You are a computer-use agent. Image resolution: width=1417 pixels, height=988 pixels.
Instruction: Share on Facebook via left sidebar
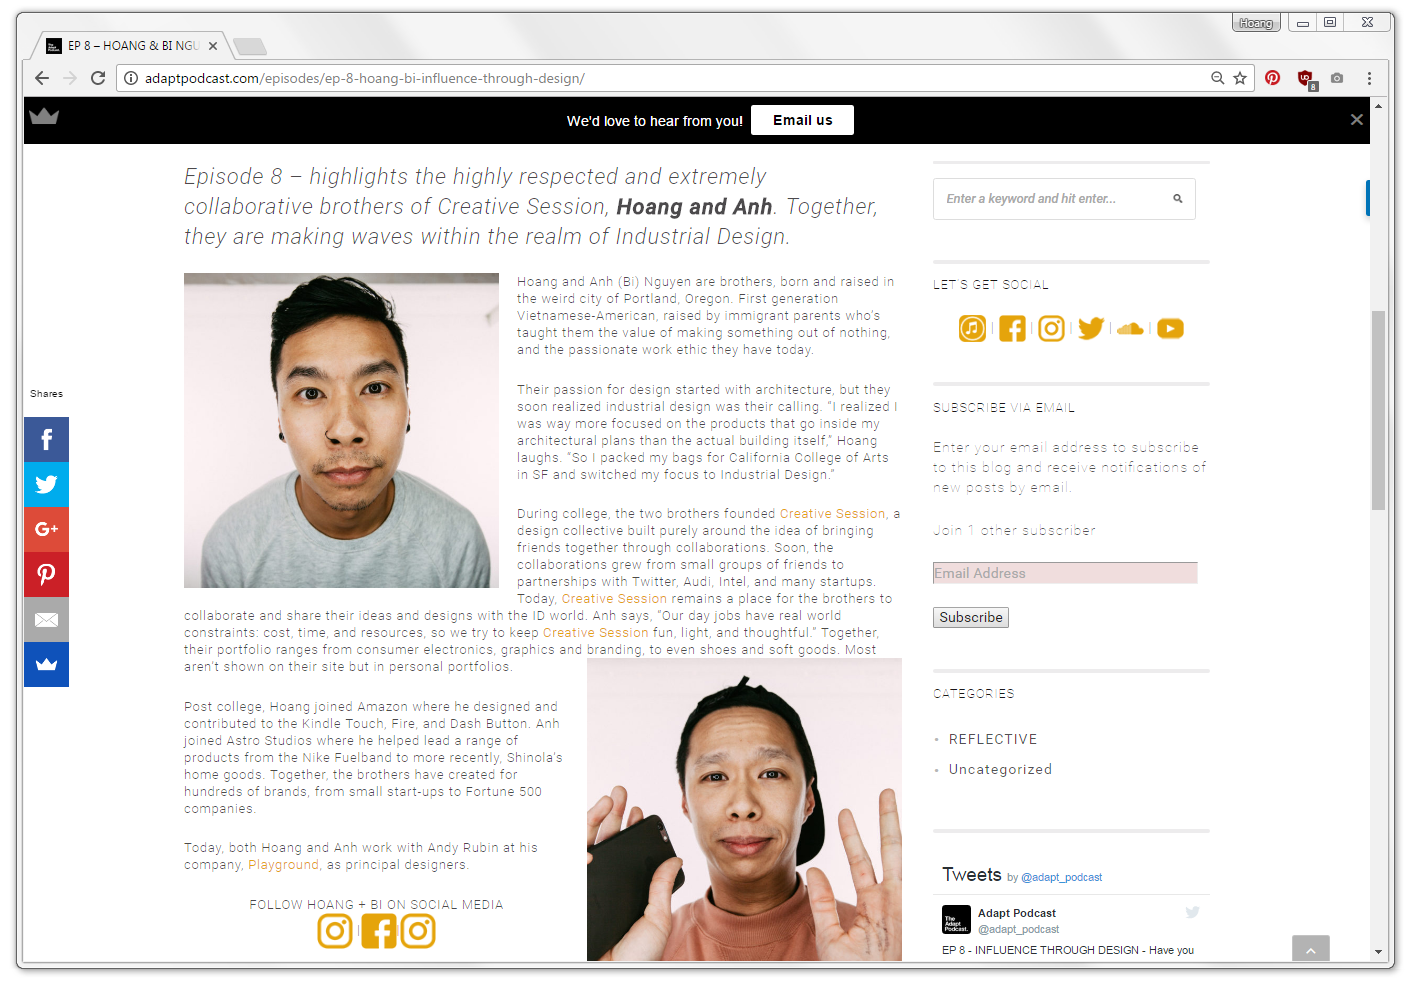coord(46,439)
